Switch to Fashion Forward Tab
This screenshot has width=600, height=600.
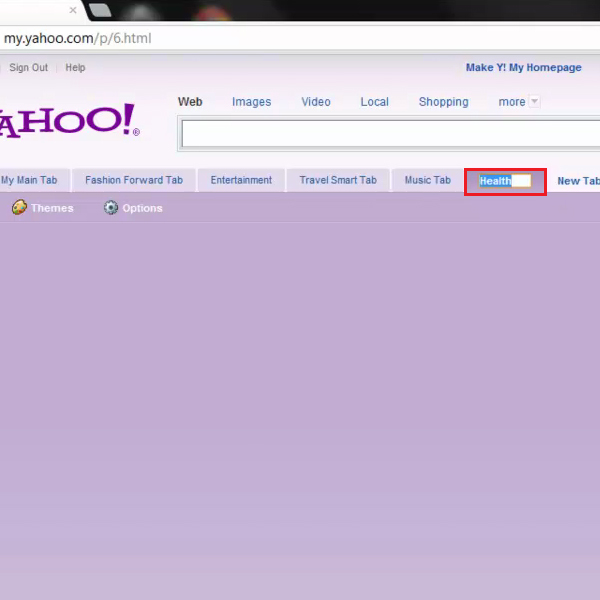click(x=134, y=180)
